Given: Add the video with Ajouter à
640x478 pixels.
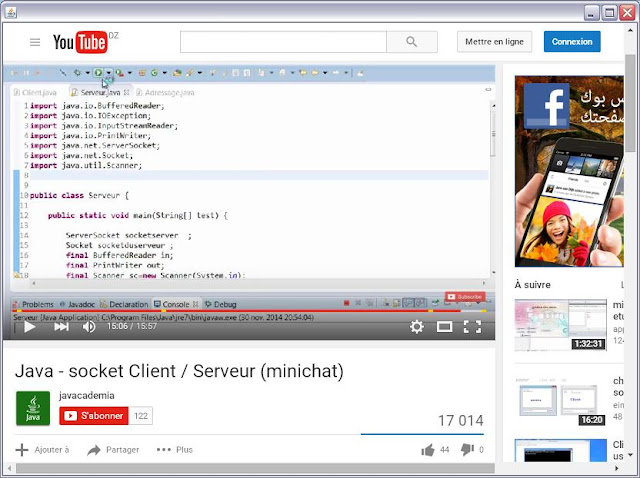Looking at the screenshot, I should [42, 450].
